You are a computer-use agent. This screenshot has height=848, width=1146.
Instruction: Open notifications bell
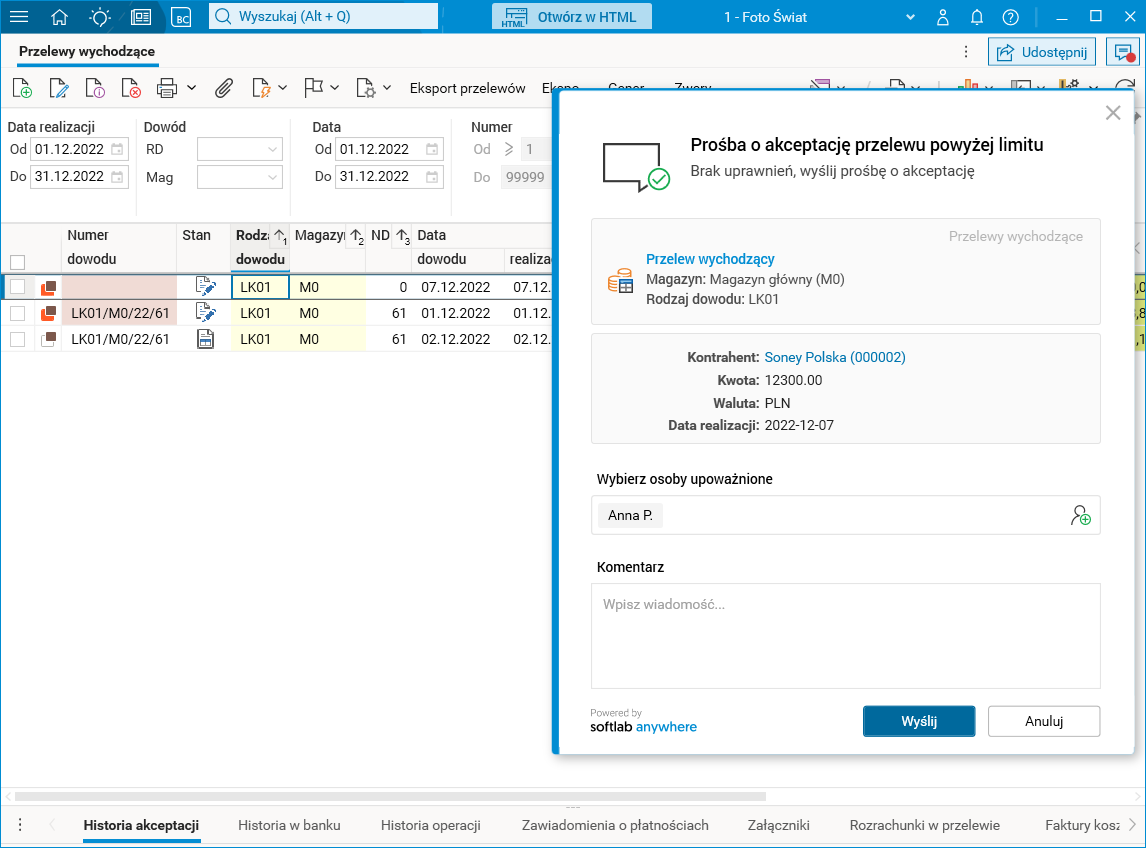pos(976,17)
